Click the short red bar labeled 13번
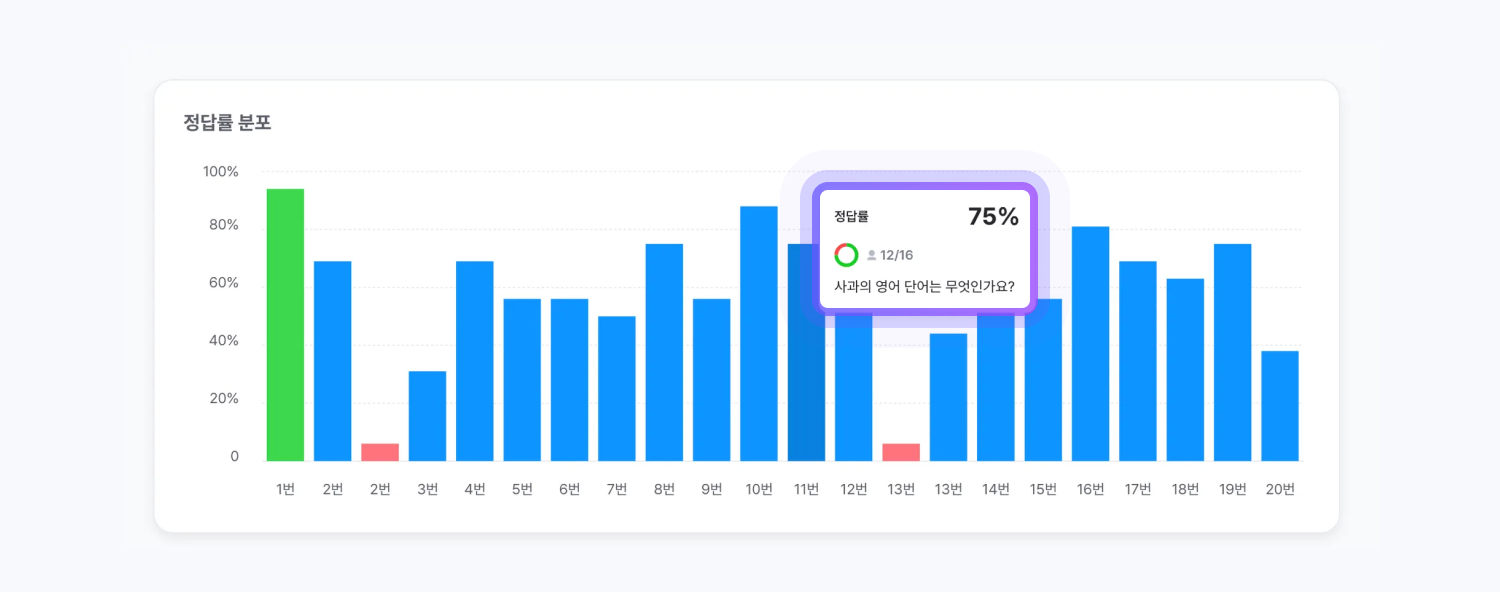Screen dimensions: 1500x592 [x=901, y=452]
